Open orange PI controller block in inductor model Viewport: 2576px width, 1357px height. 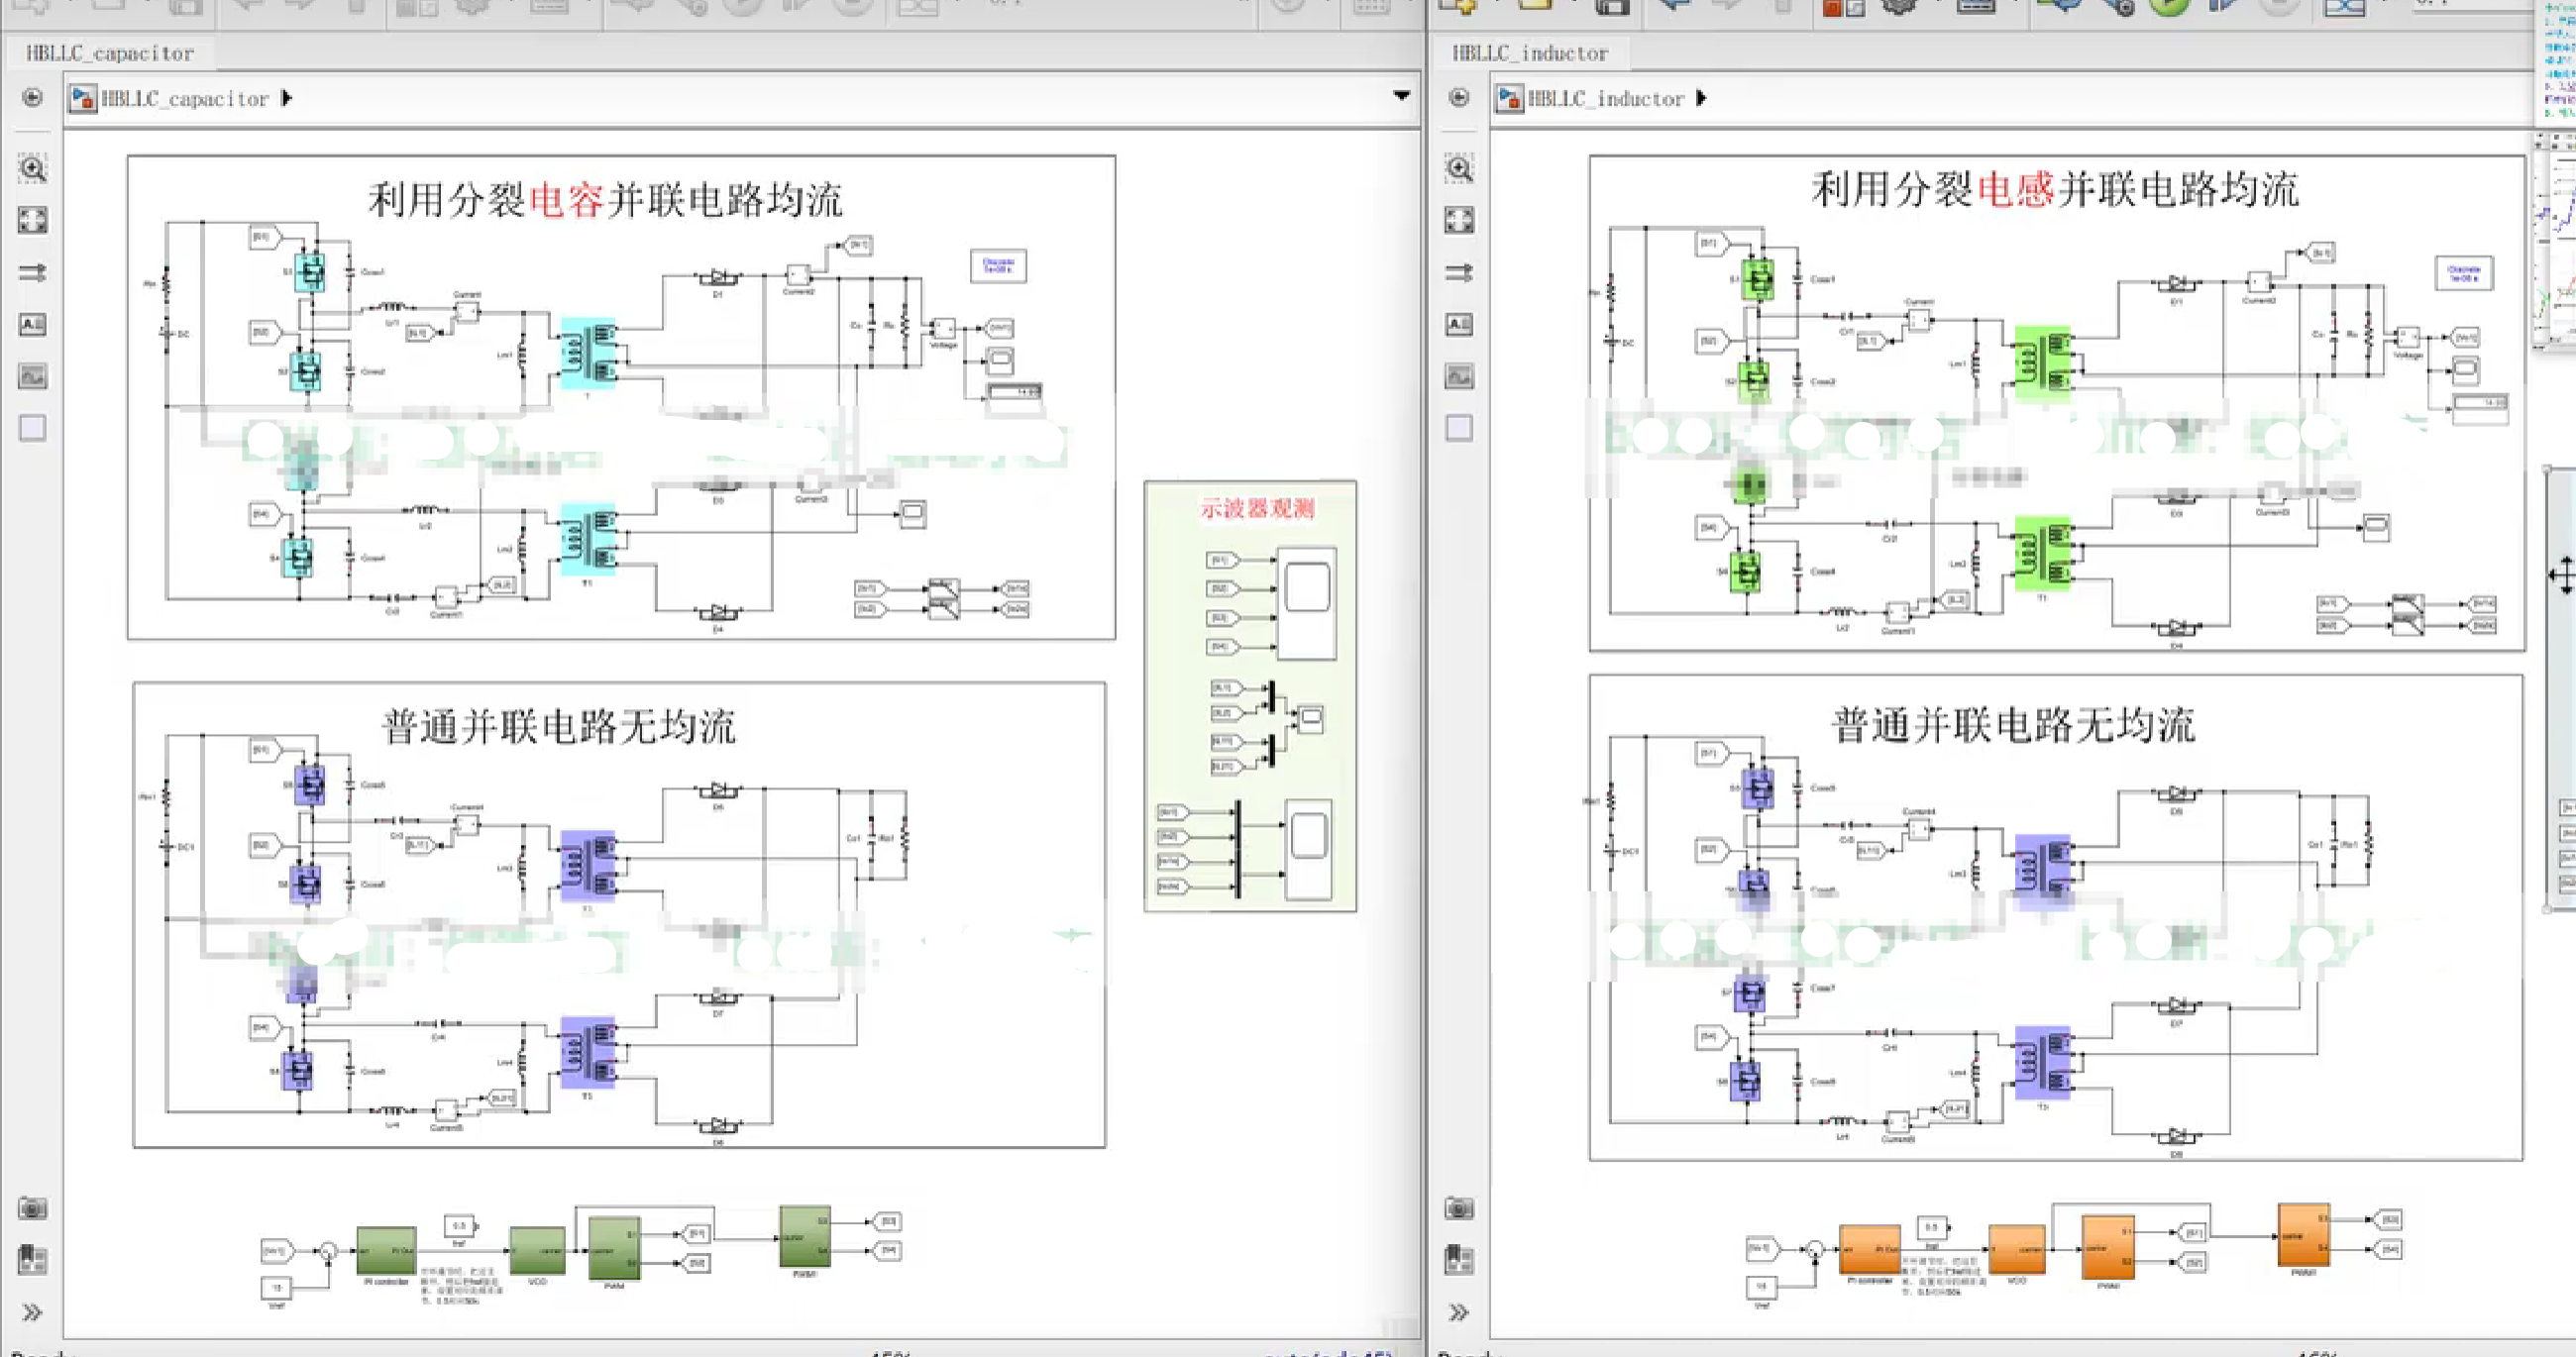(x=1869, y=1249)
